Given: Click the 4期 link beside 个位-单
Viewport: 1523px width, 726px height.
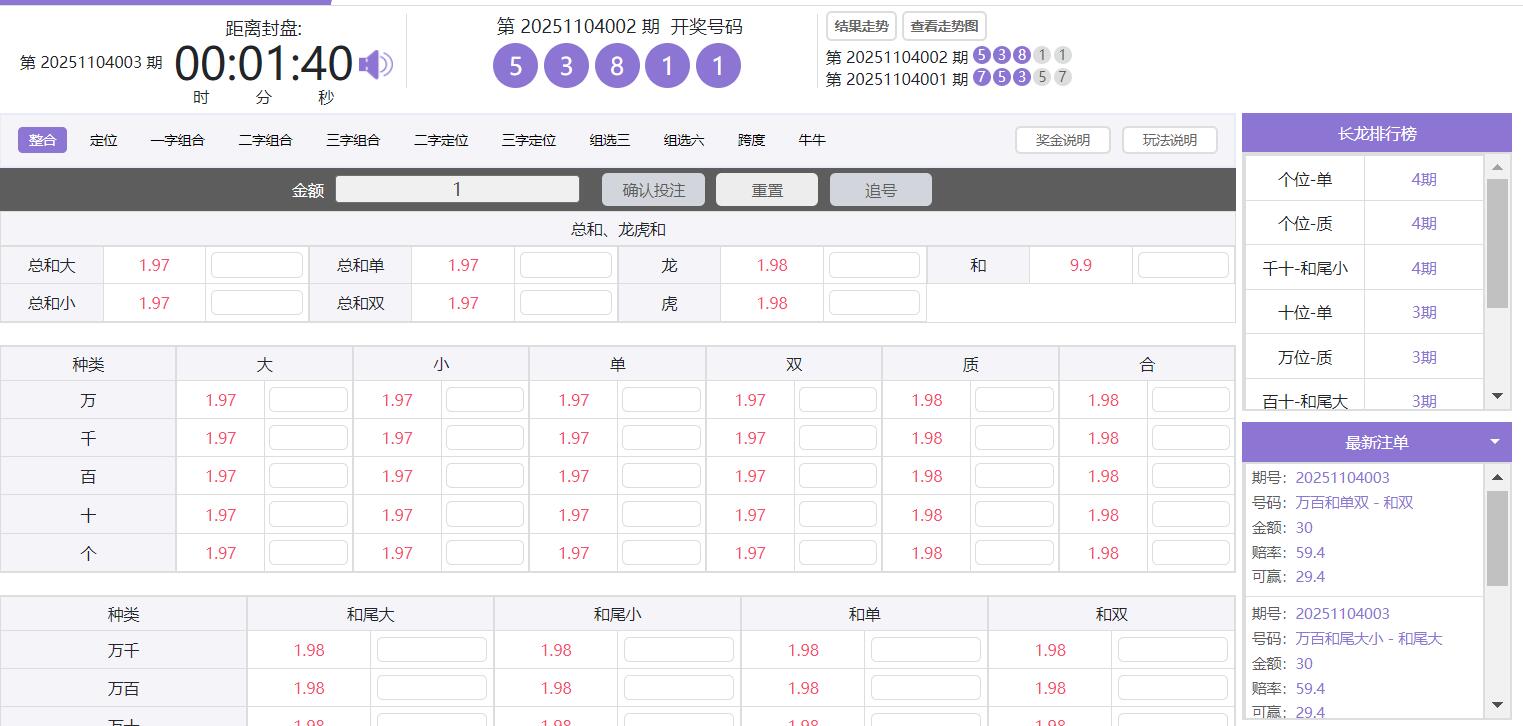Looking at the screenshot, I should point(1424,178).
